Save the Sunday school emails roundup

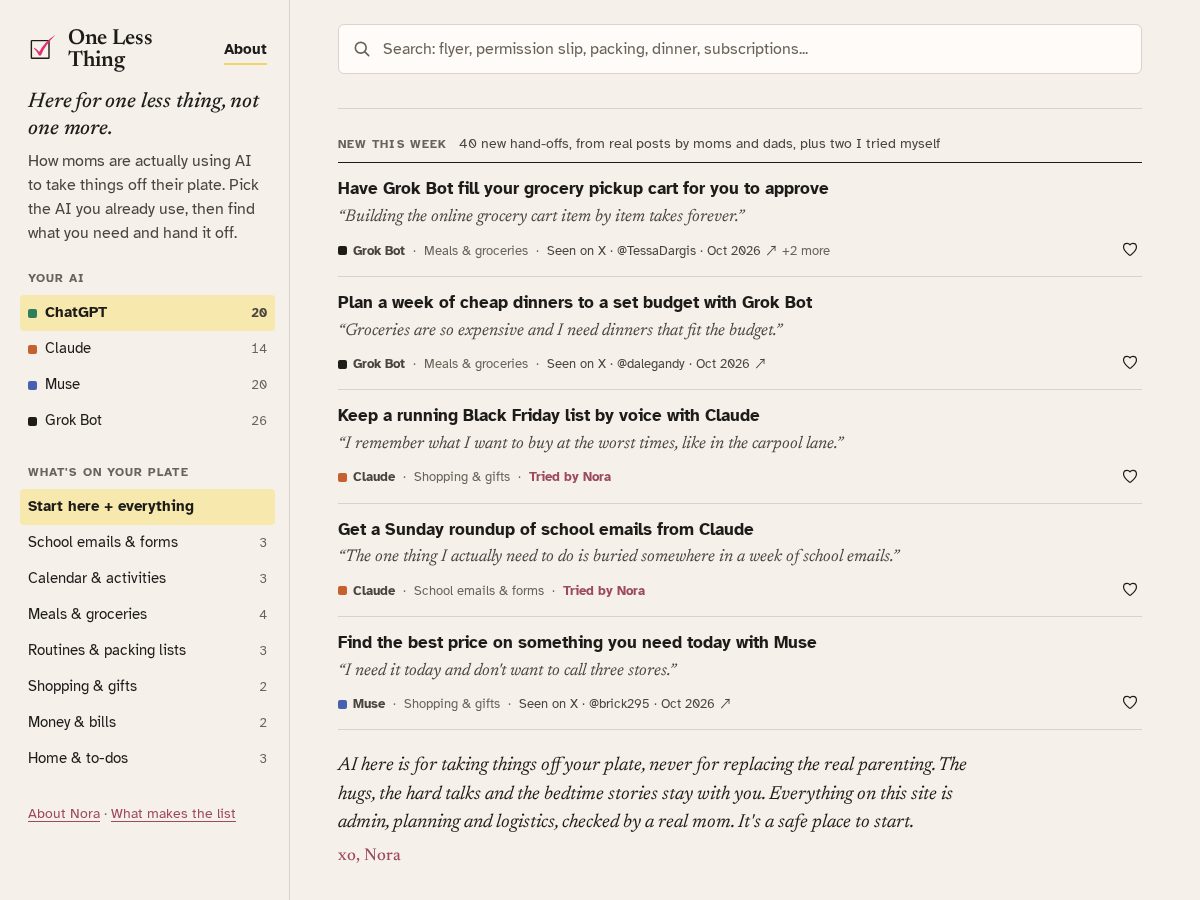tap(1130, 590)
